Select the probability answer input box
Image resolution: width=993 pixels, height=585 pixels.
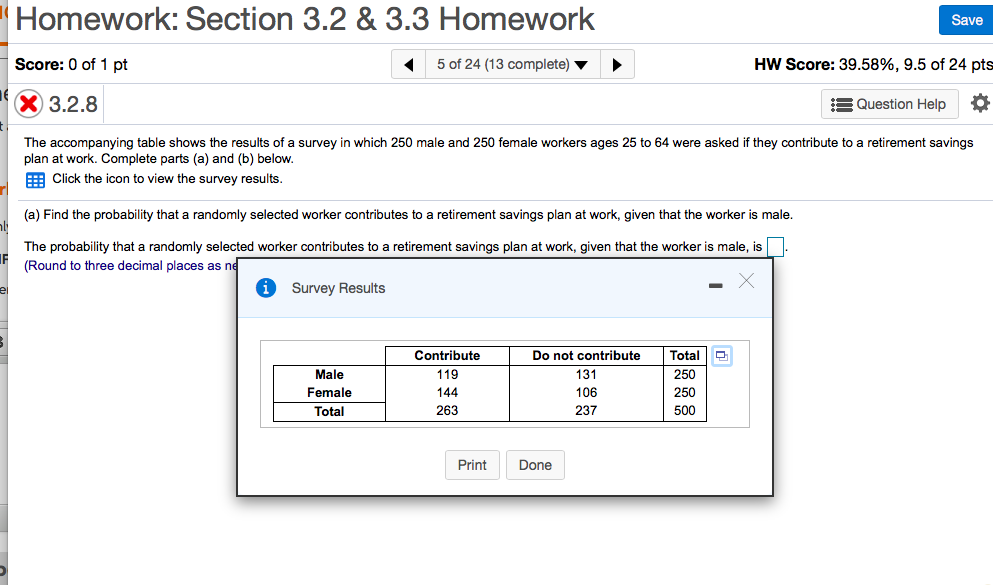pos(775,245)
